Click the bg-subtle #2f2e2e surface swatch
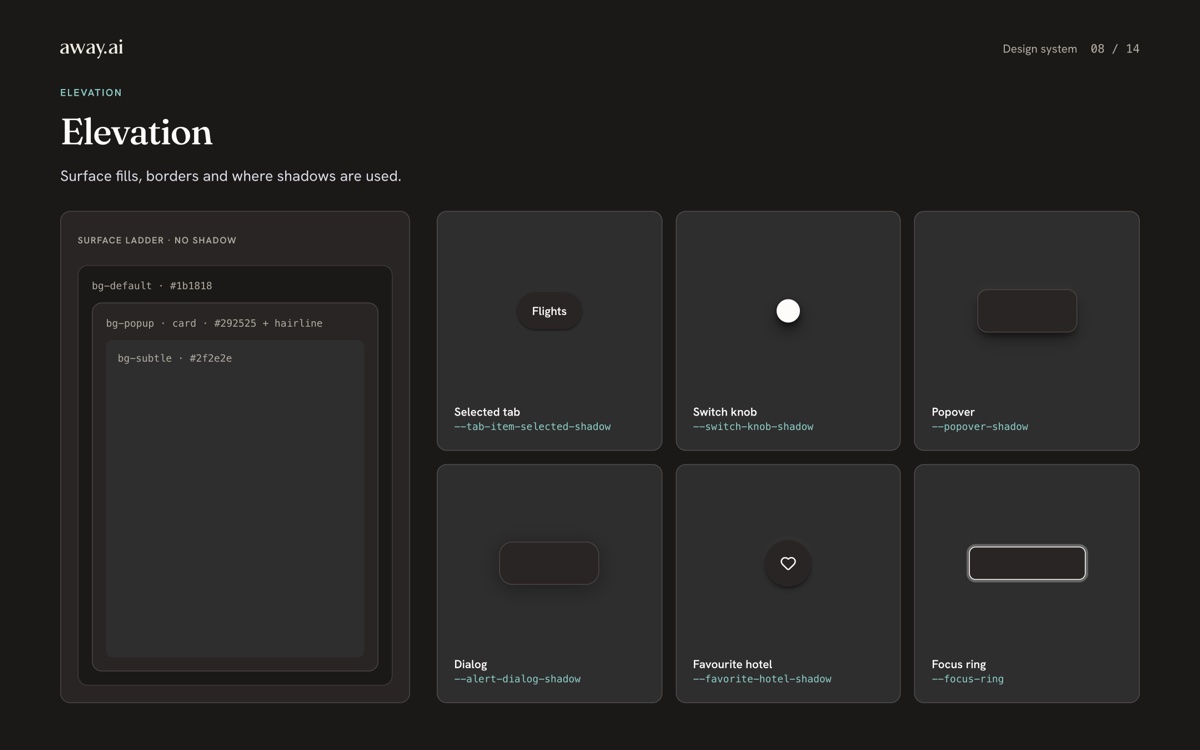1200x750 pixels. point(235,498)
